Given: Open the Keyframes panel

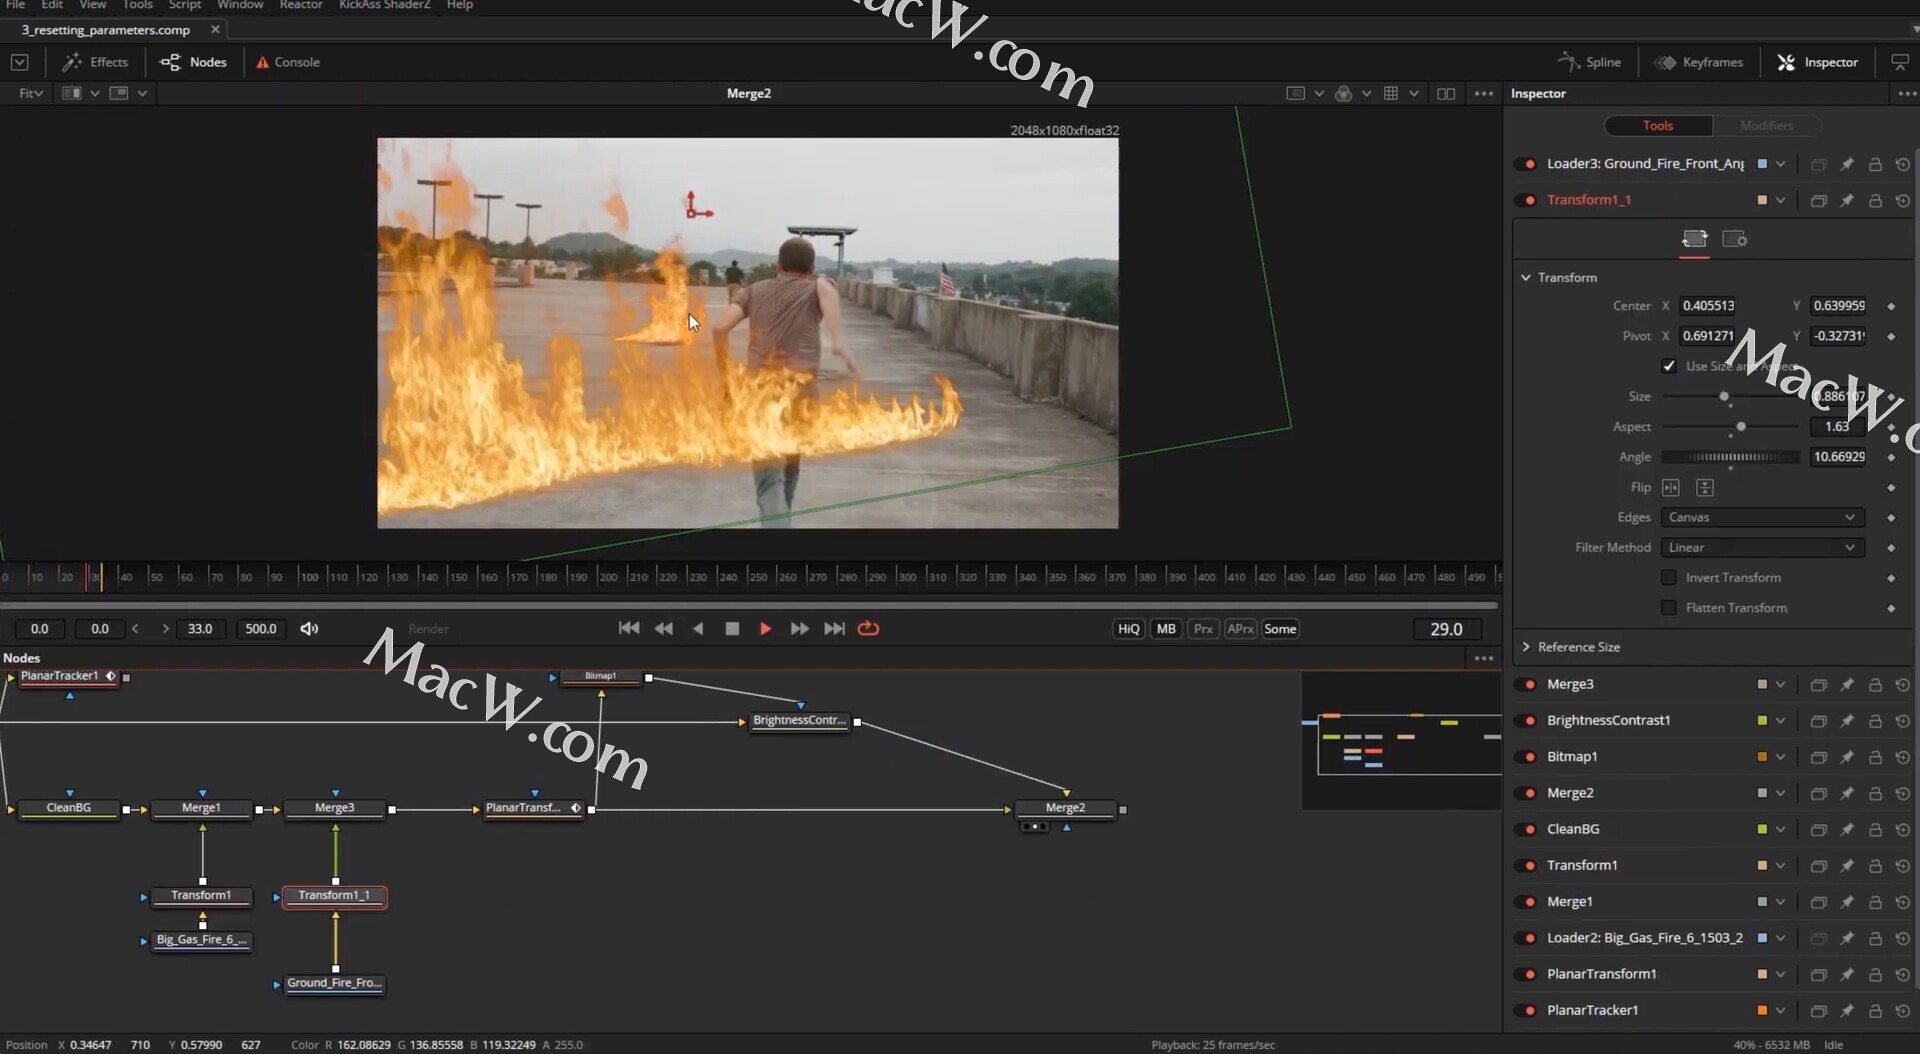Looking at the screenshot, I should coord(1699,62).
